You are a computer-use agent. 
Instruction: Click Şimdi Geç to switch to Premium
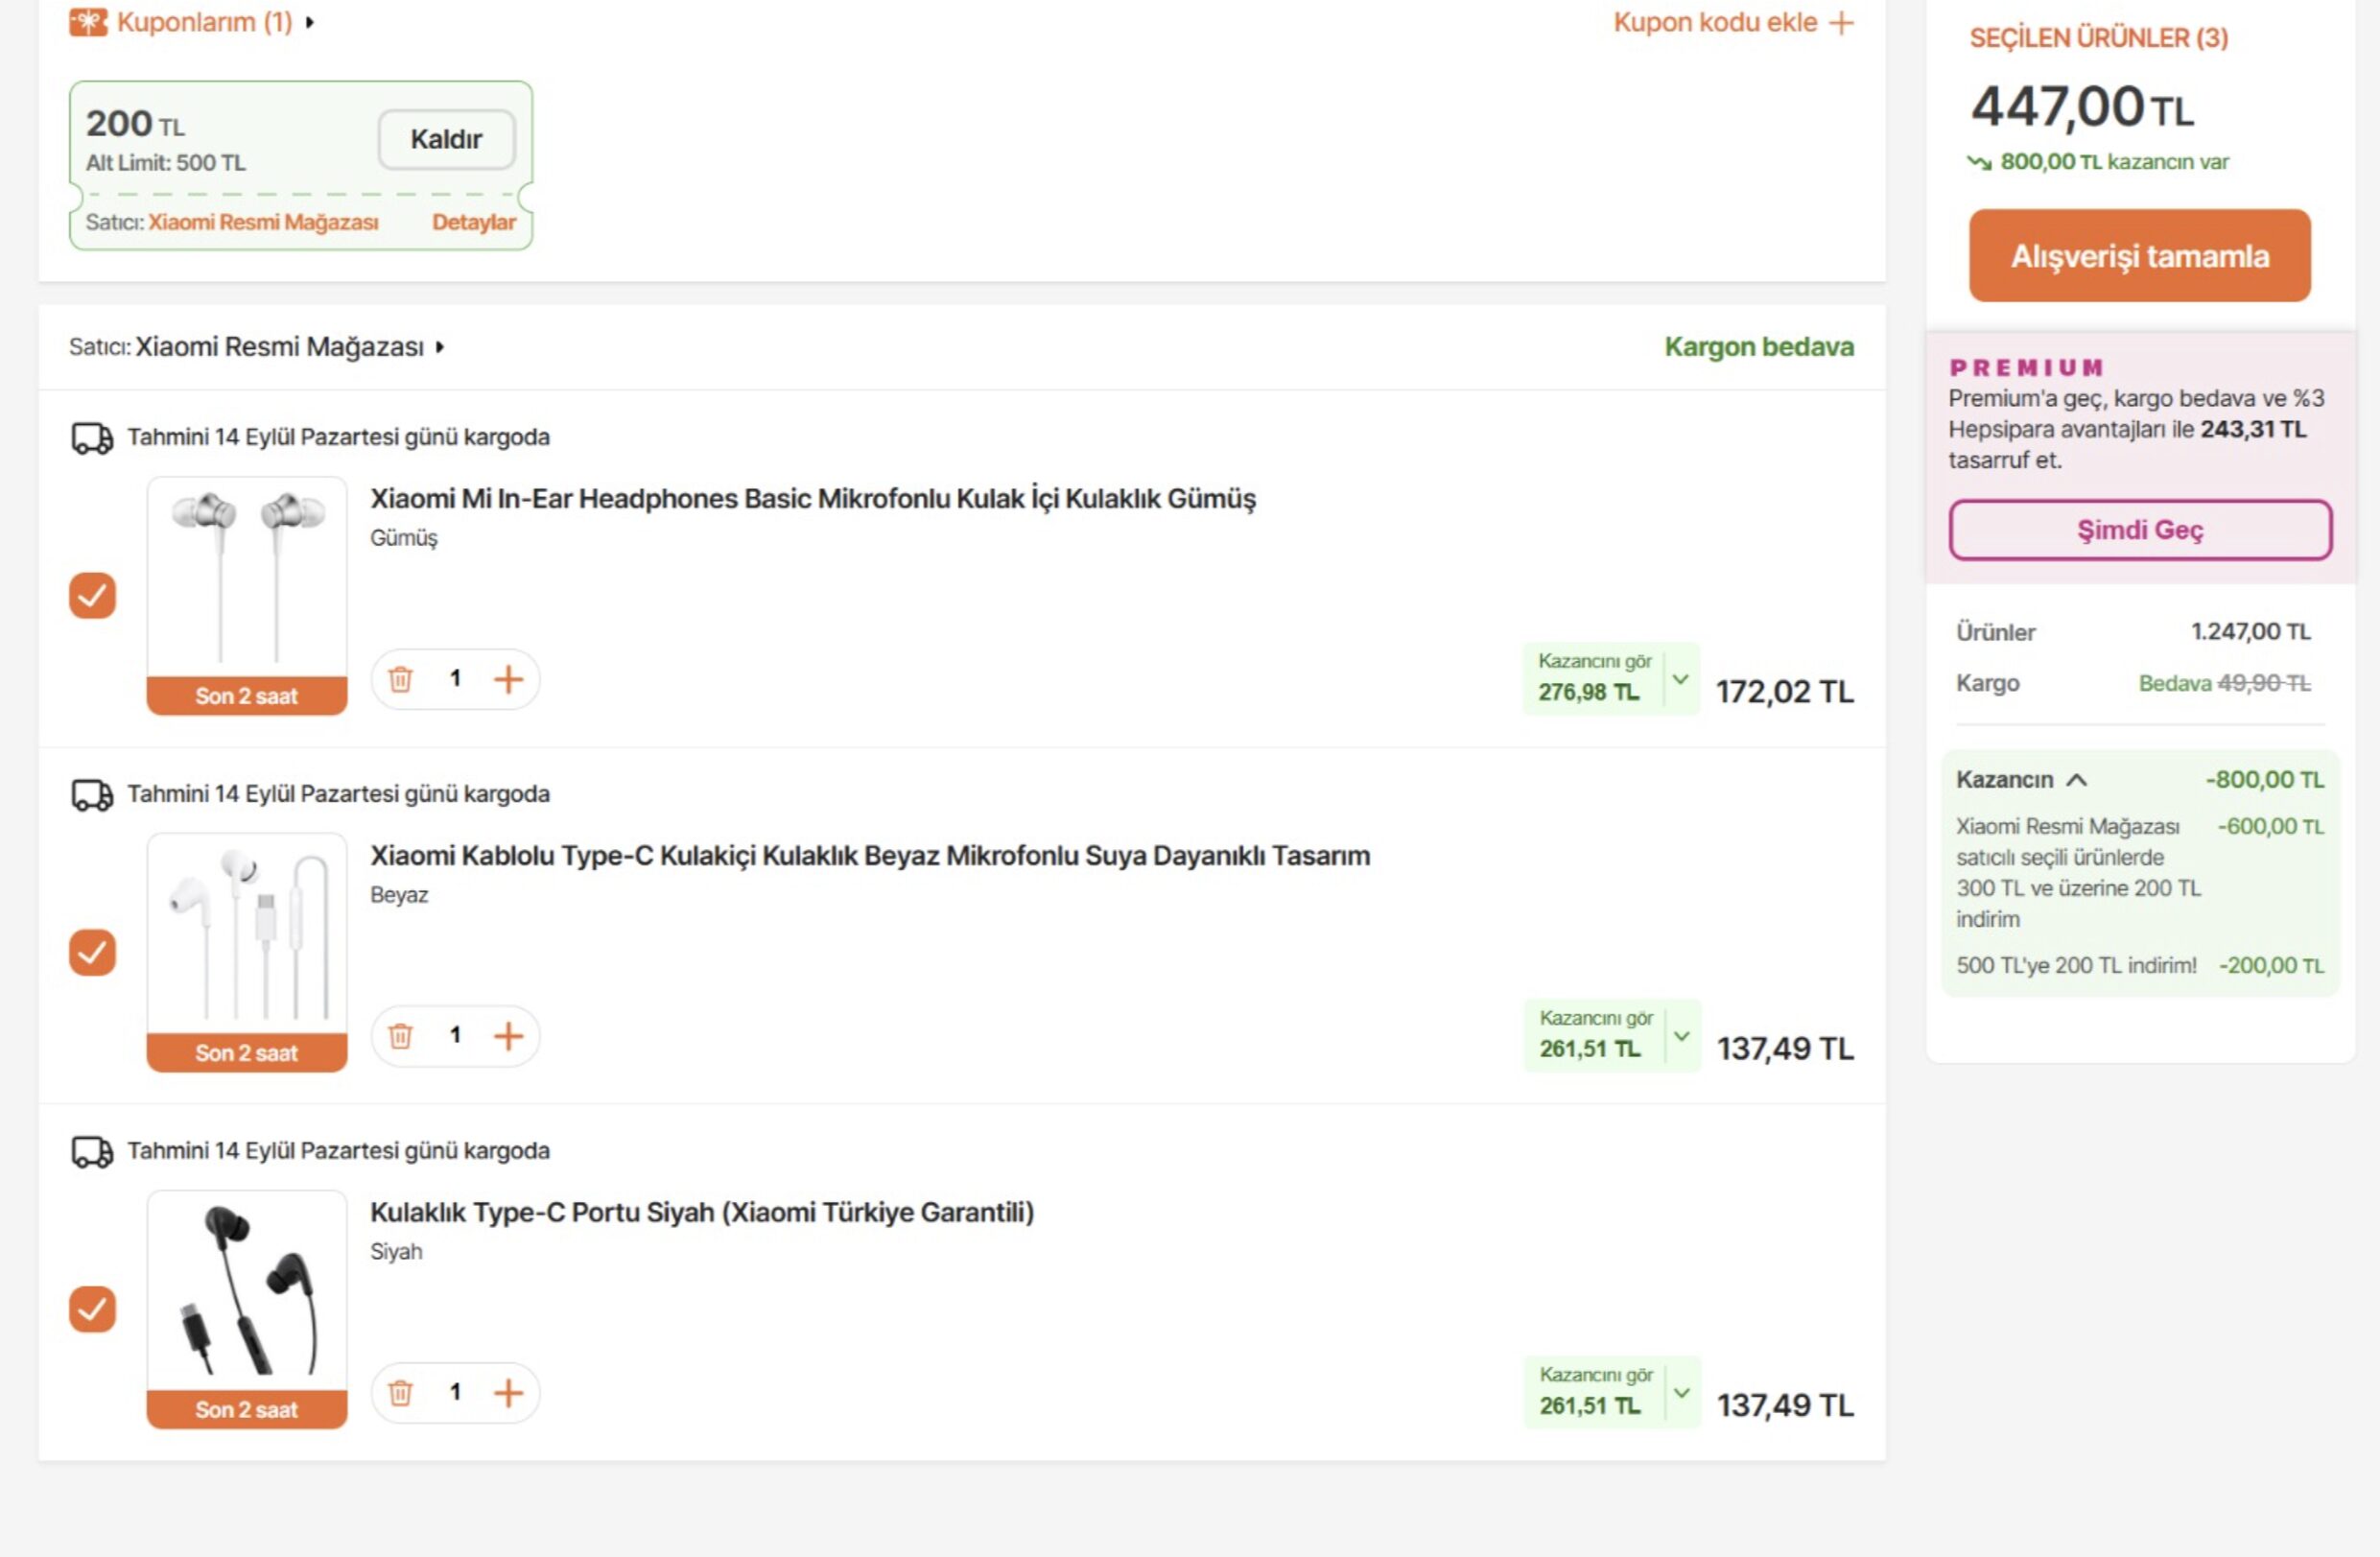pos(2140,530)
